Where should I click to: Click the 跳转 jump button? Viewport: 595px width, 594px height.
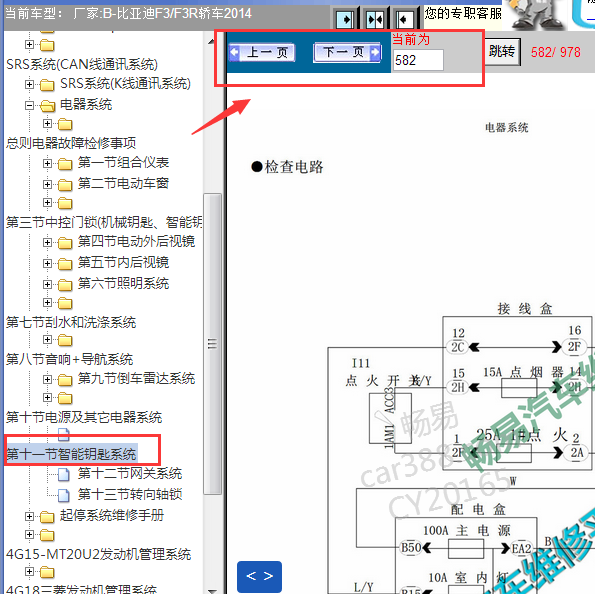click(x=502, y=51)
